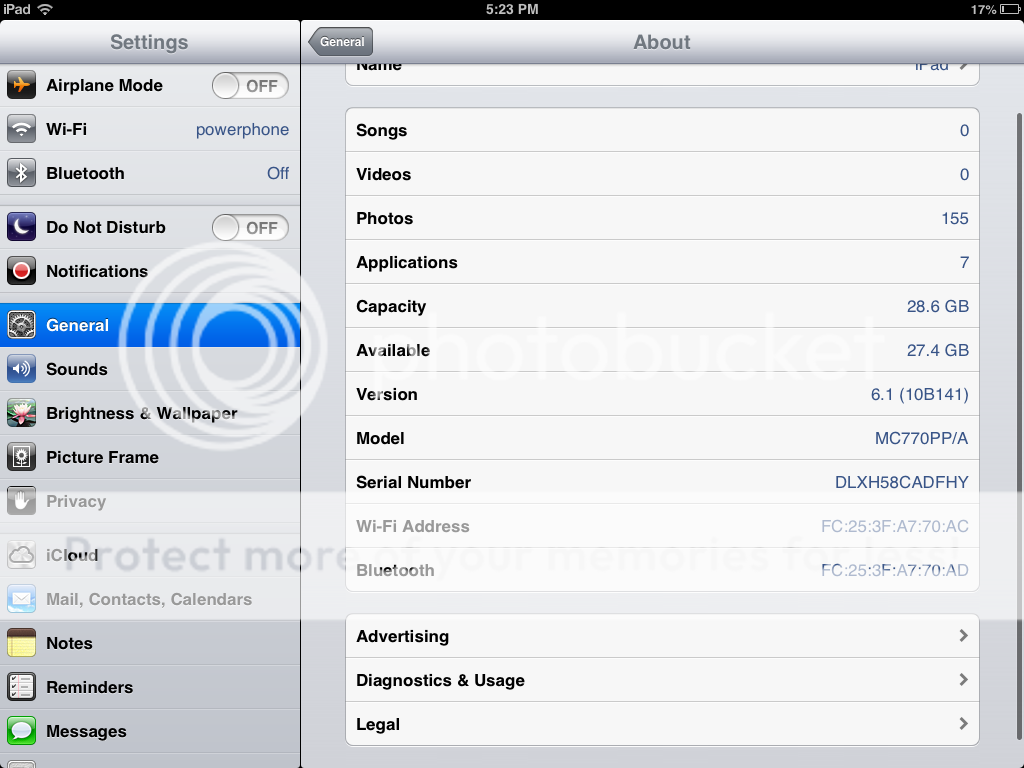
Task: Open Brightness & Wallpaper settings
Action: (150, 413)
